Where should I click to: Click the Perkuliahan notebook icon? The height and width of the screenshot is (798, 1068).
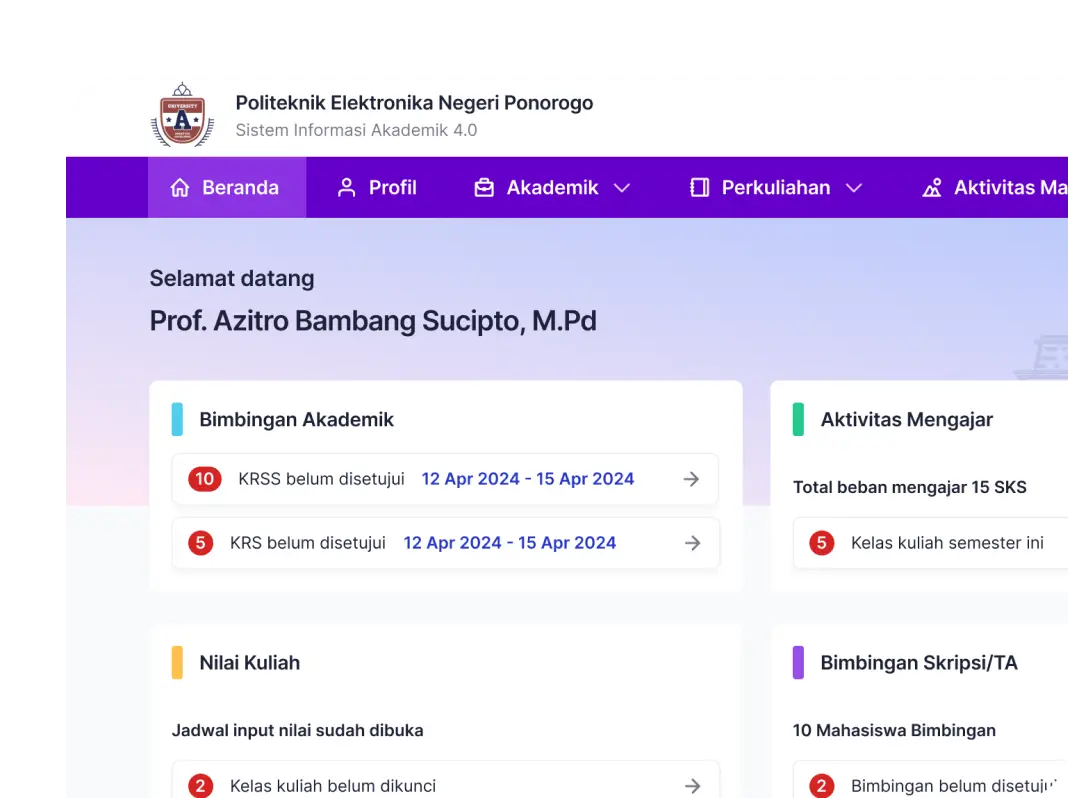[700, 187]
